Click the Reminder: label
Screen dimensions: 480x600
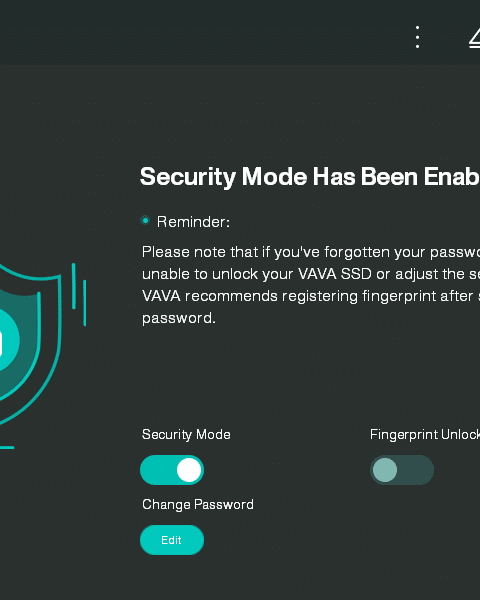[x=193, y=222]
